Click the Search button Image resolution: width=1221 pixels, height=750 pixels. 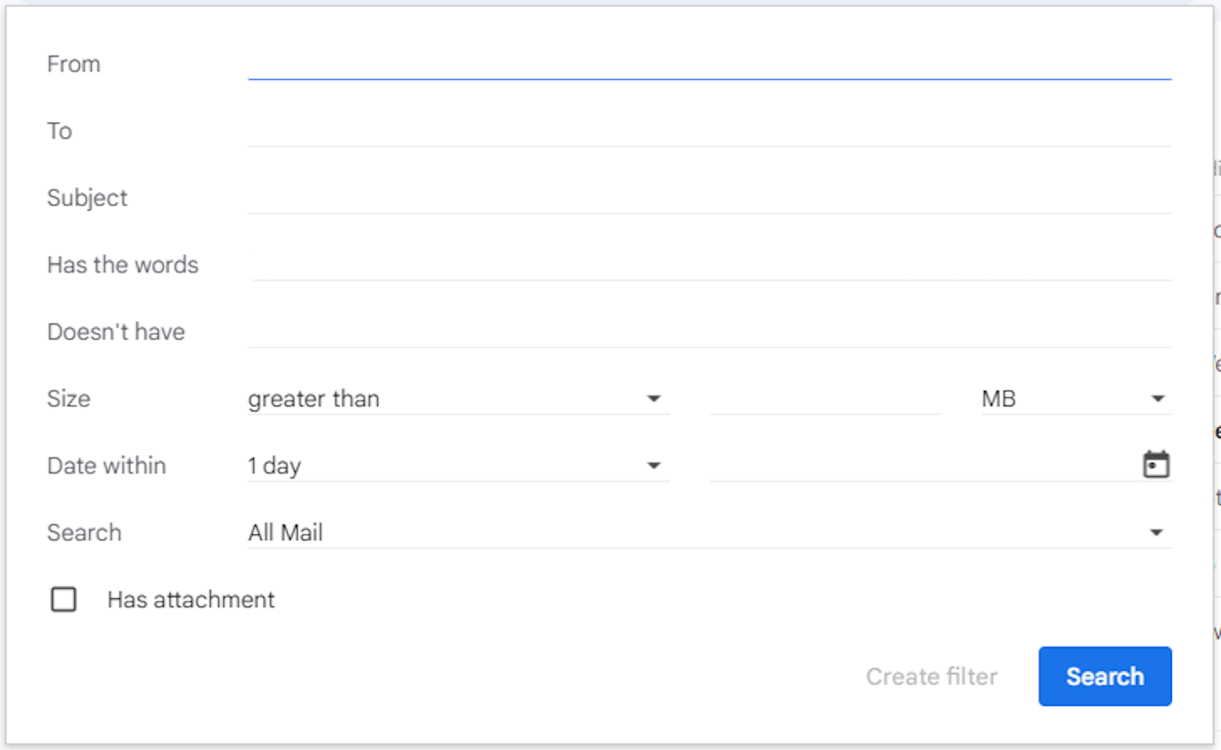1104,676
